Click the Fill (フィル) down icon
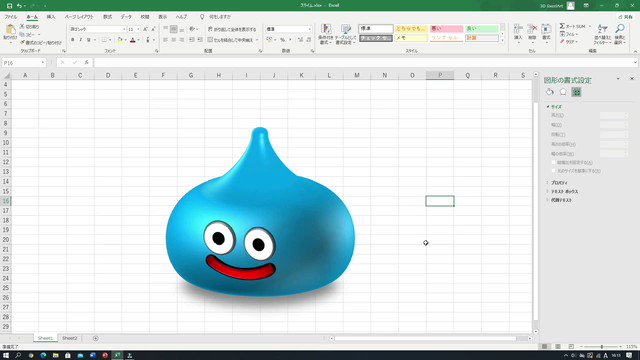Image resolution: width=640 pixels, height=360 pixels. (562, 34)
